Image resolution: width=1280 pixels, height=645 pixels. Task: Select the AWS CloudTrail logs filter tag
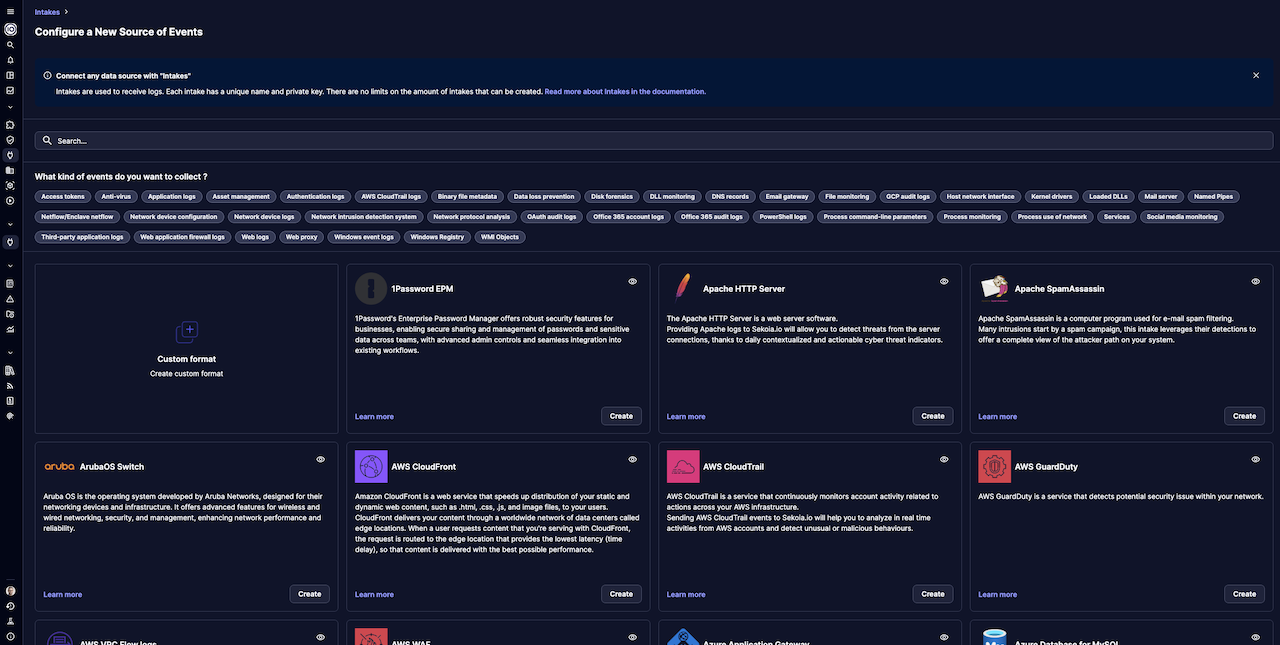click(x=391, y=197)
